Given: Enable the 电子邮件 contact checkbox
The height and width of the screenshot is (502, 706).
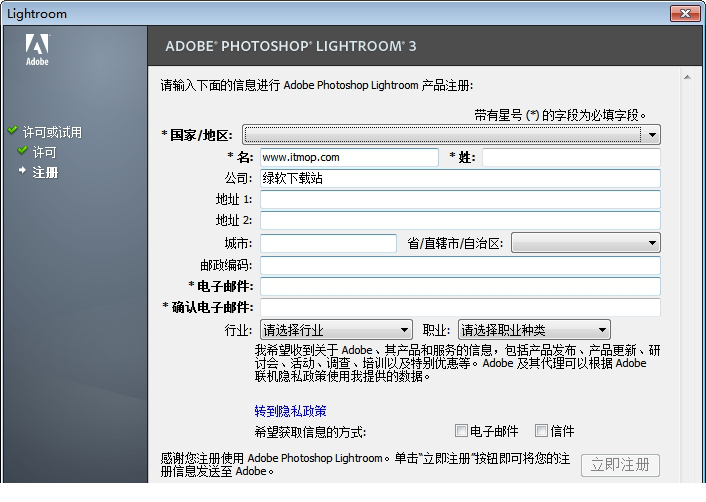Looking at the screenshot, I should 461,431.
